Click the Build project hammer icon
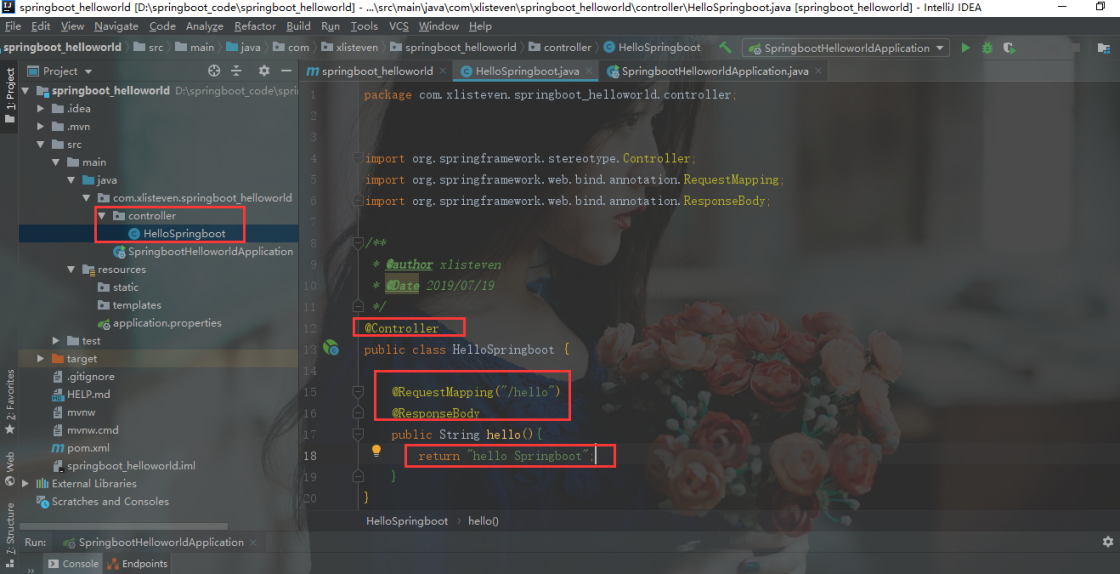Image resolution: width=1120 pixels, height=574 pixels. 725,48
